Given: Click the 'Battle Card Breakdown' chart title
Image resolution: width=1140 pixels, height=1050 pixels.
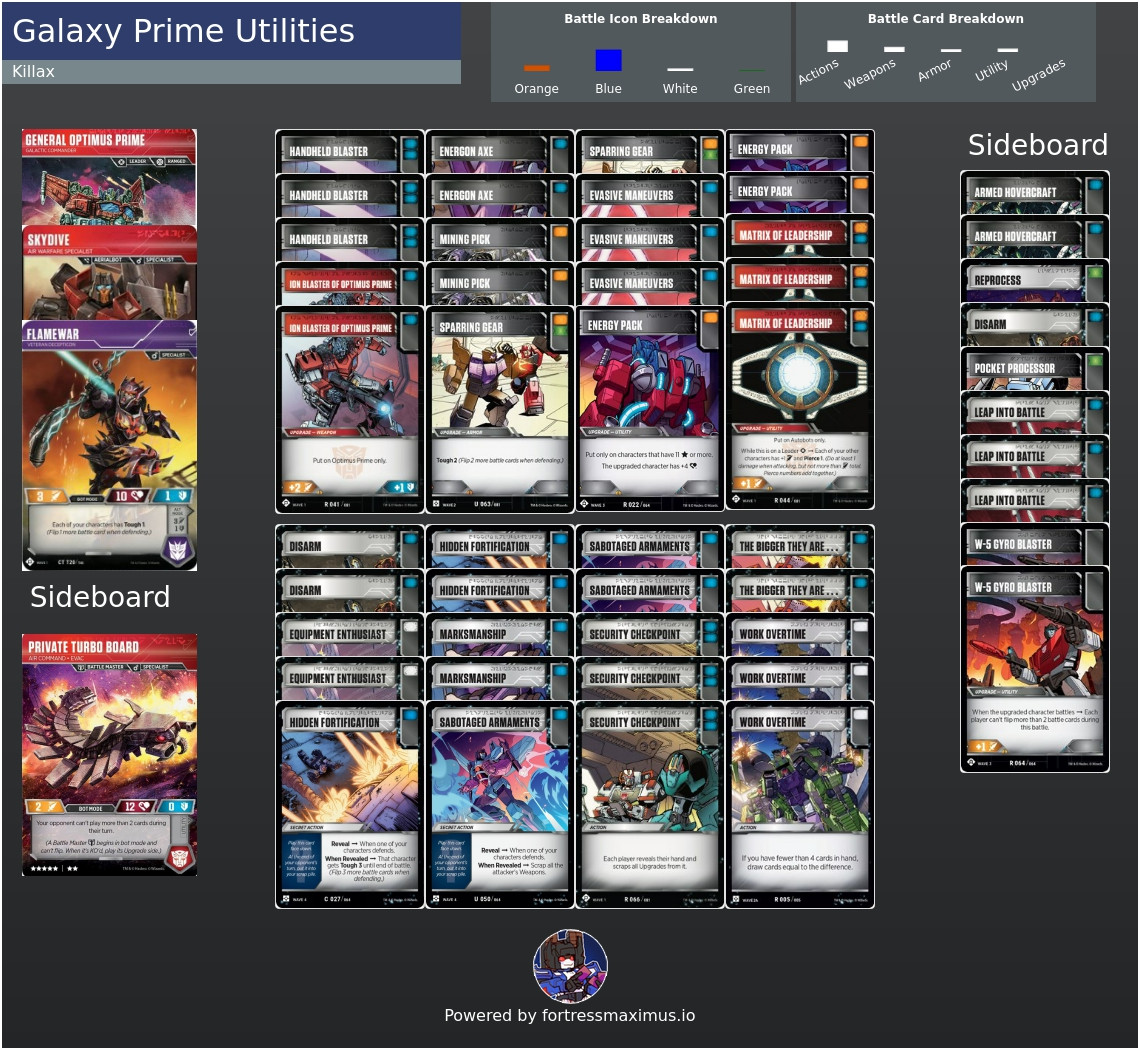Looking at the screenshot, I should point(945,19).
